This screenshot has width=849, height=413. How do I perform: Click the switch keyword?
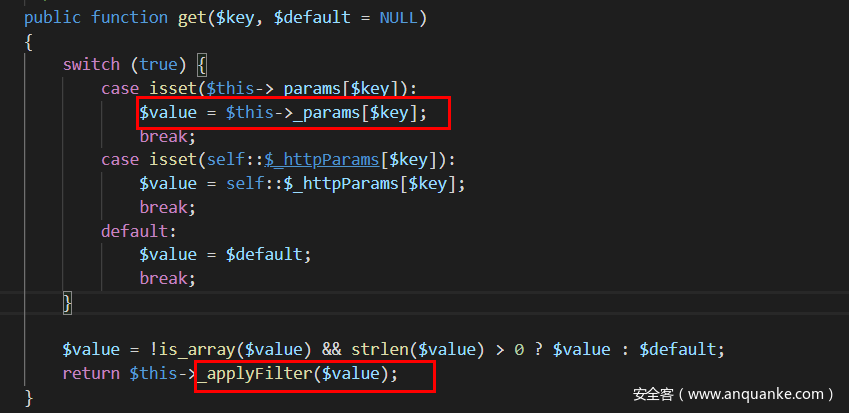click(91, 65)
